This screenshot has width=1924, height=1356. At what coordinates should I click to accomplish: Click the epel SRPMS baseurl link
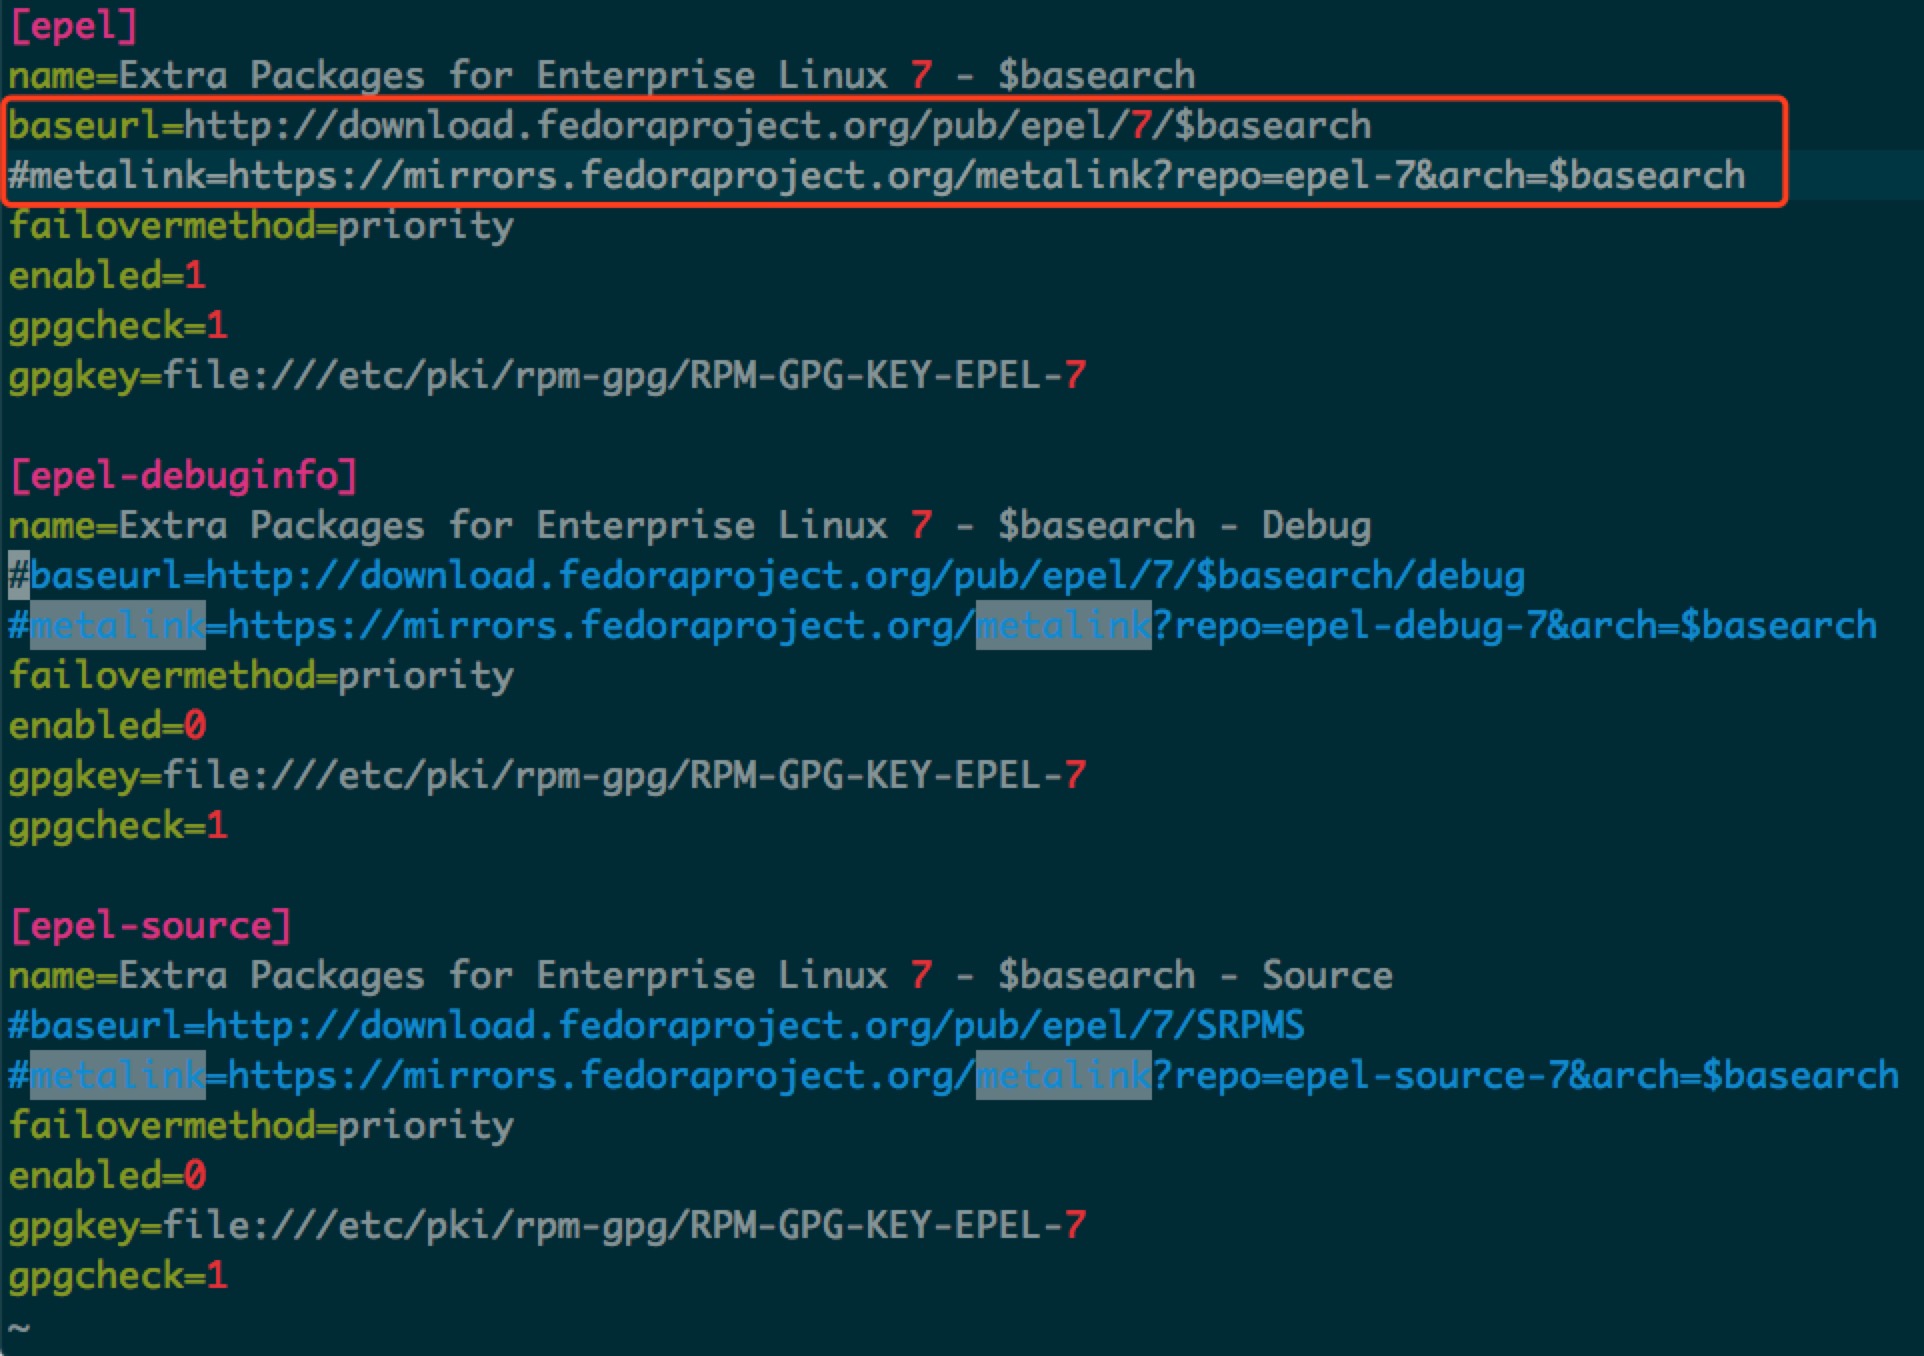coord(655,1024)
